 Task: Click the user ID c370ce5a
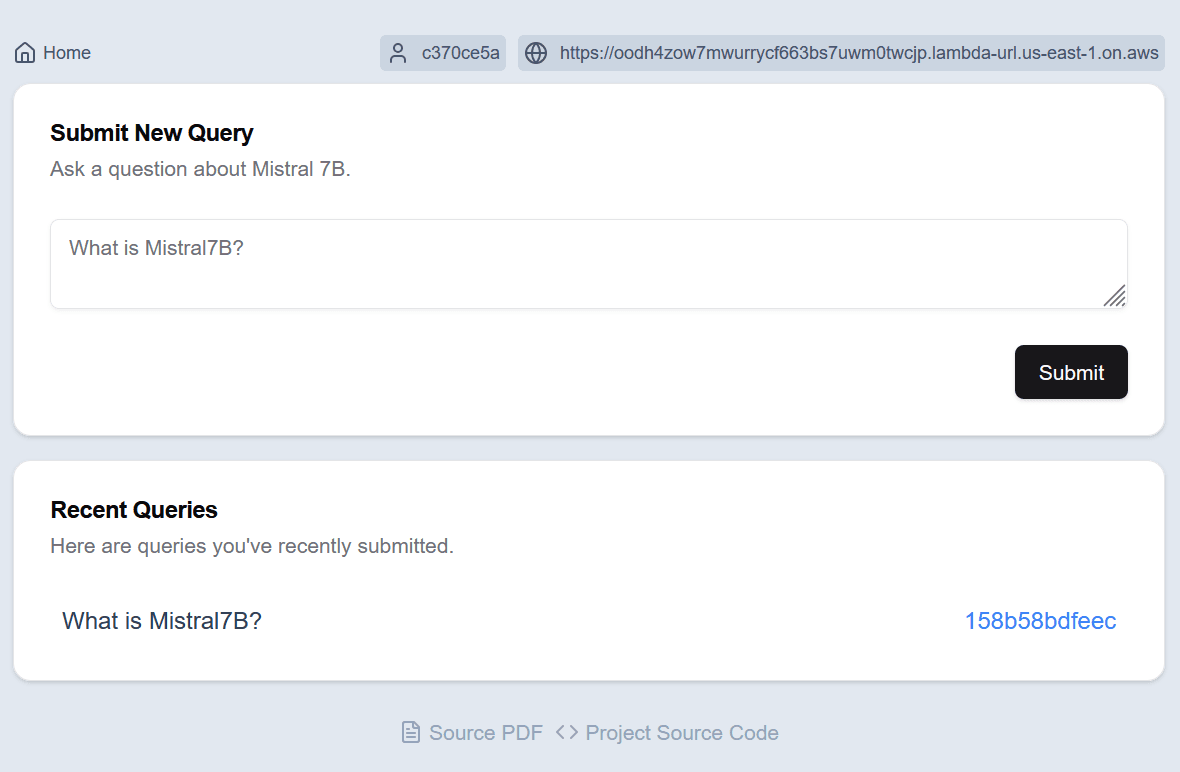(460, 53)
